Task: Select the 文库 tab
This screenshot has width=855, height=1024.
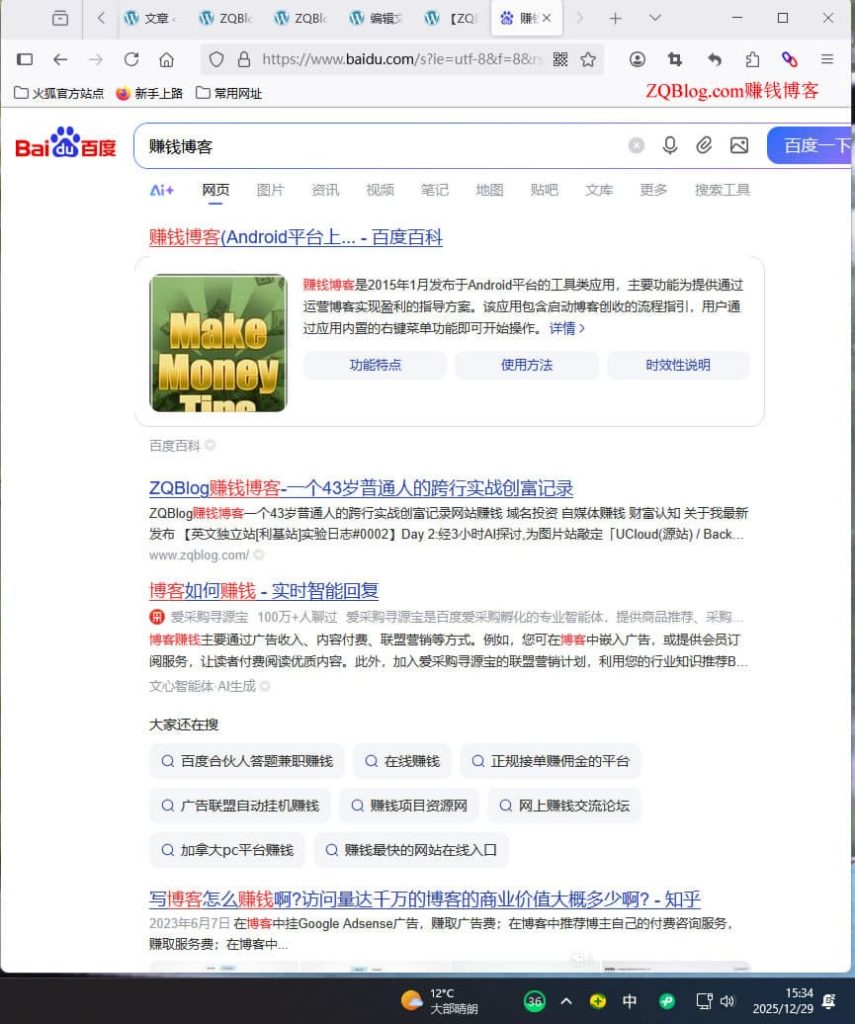Action: pos(599,189)
